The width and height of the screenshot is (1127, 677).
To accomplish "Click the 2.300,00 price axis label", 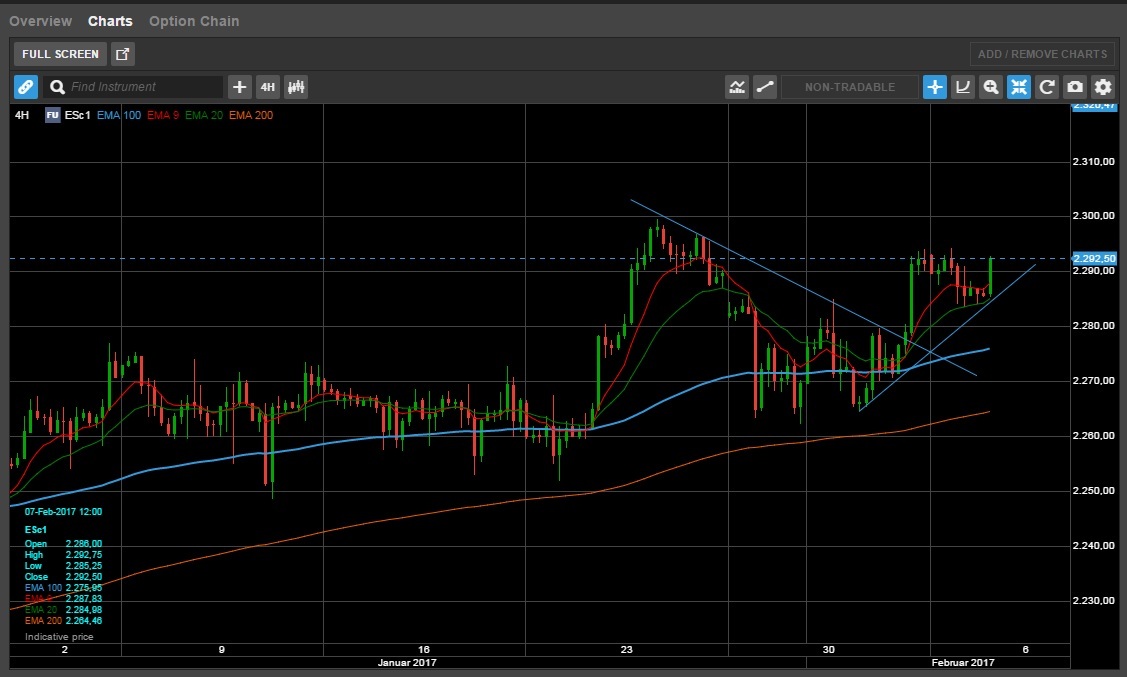I will [1093, 216].
